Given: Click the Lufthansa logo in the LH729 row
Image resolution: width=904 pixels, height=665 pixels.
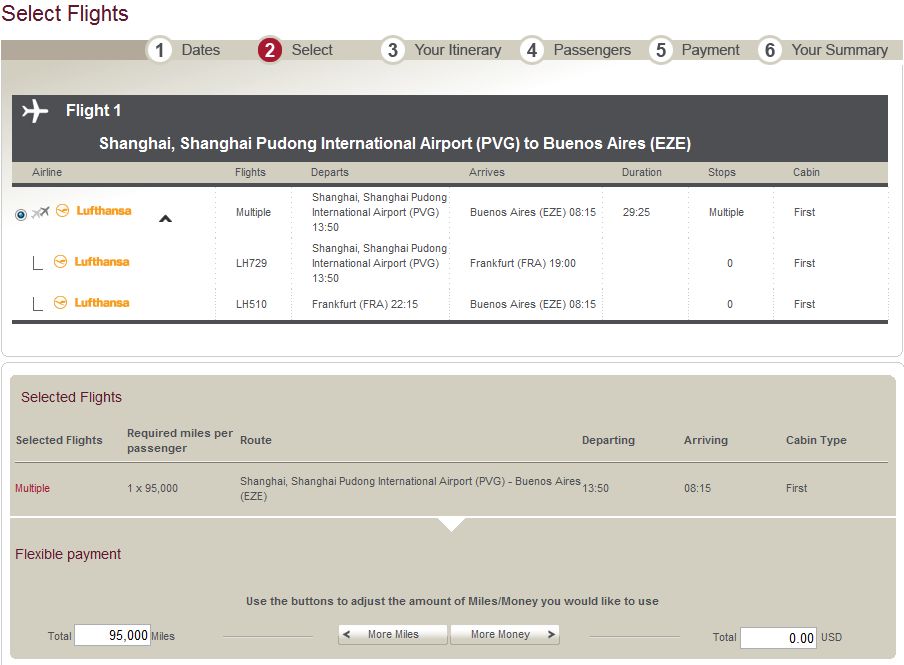Looking at the screenshot, I should coord(92,262).
